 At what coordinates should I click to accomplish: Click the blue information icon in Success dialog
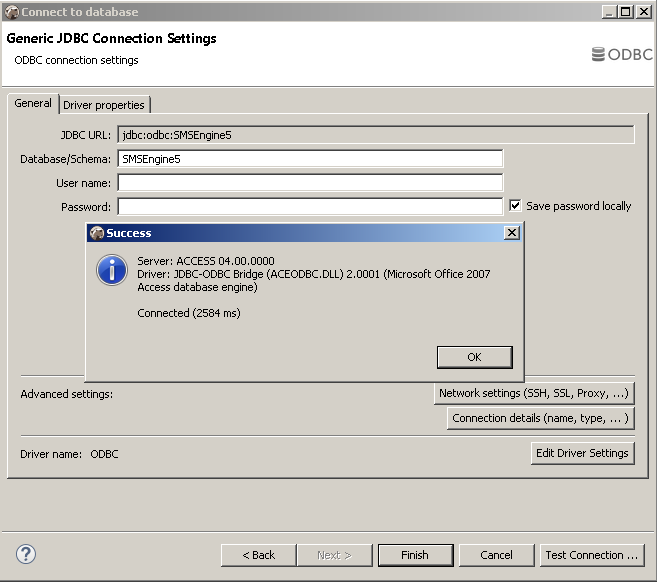point(111,270)
